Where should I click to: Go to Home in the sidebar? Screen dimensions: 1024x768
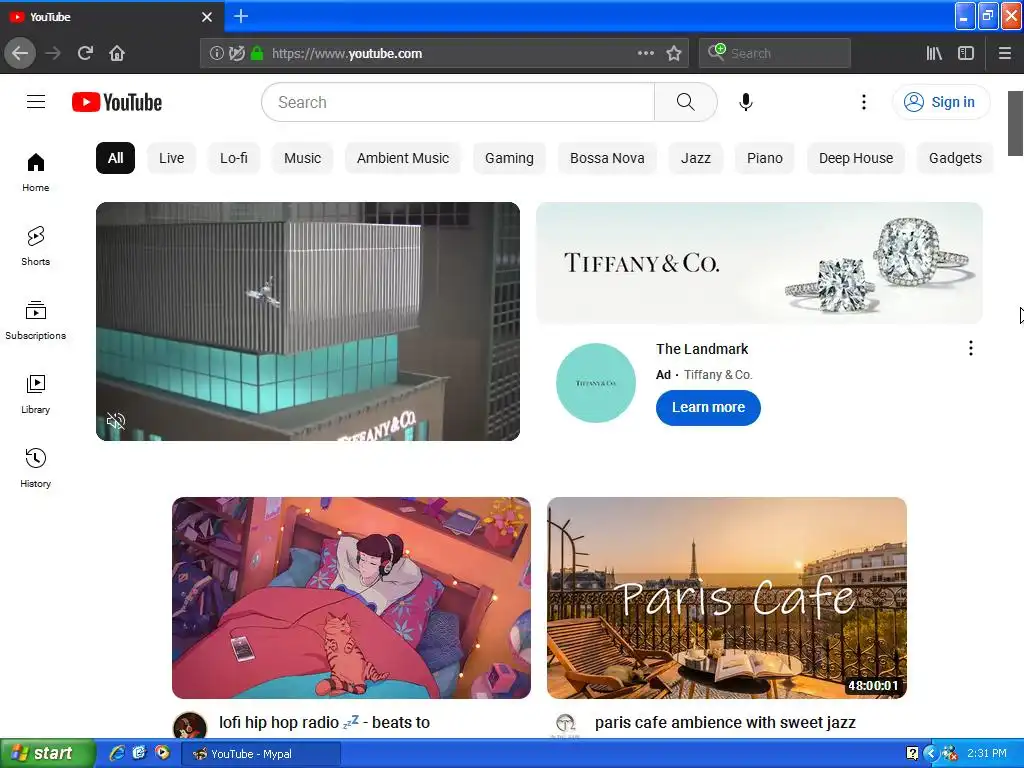point(35,172)
